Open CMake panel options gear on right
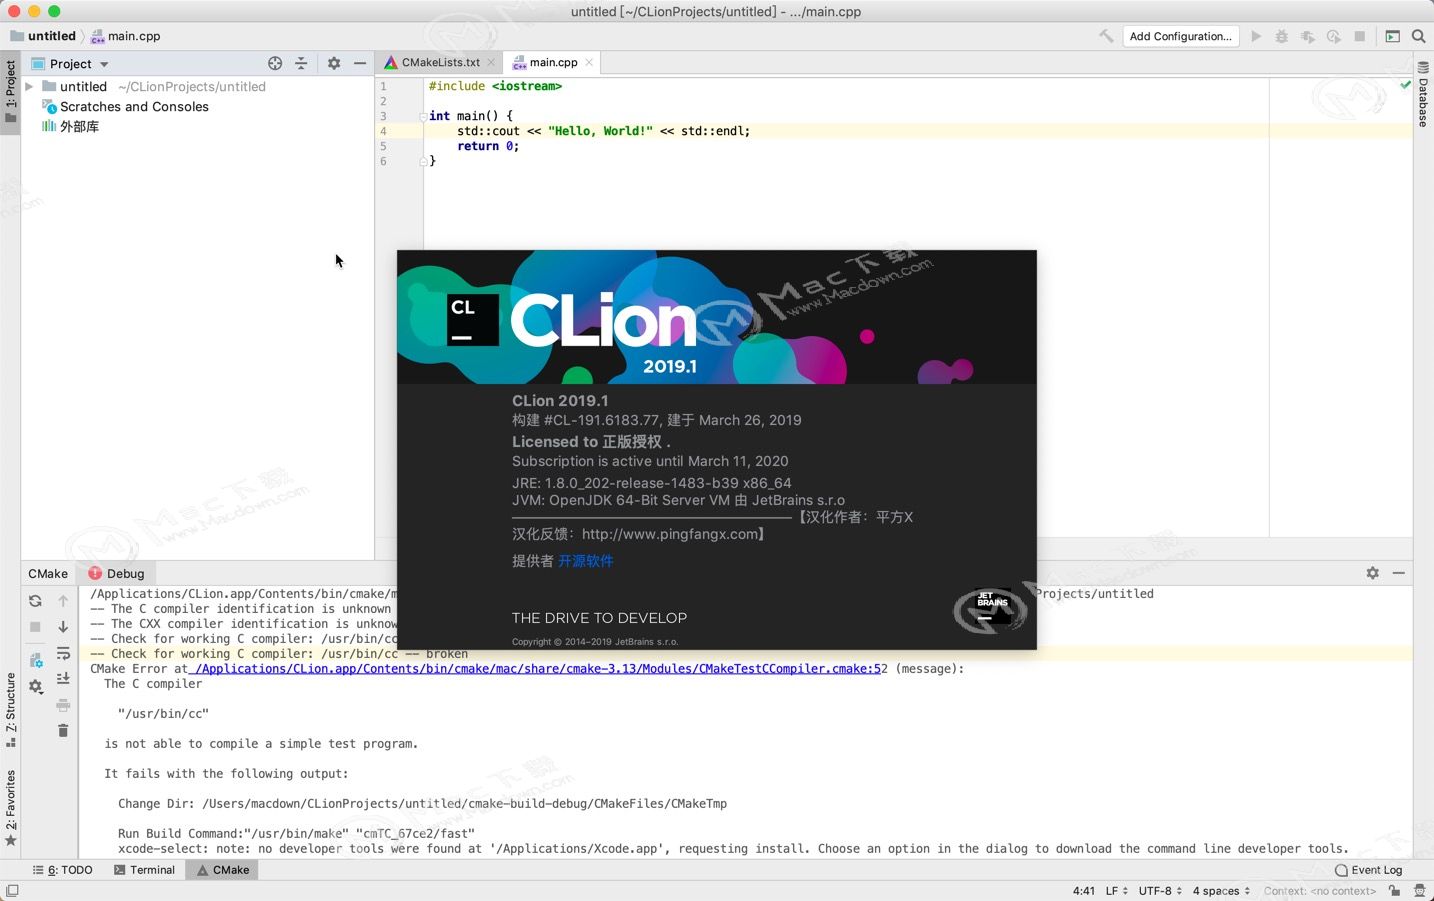This screenshot has height=901, width=1434. coord(1372,573)
